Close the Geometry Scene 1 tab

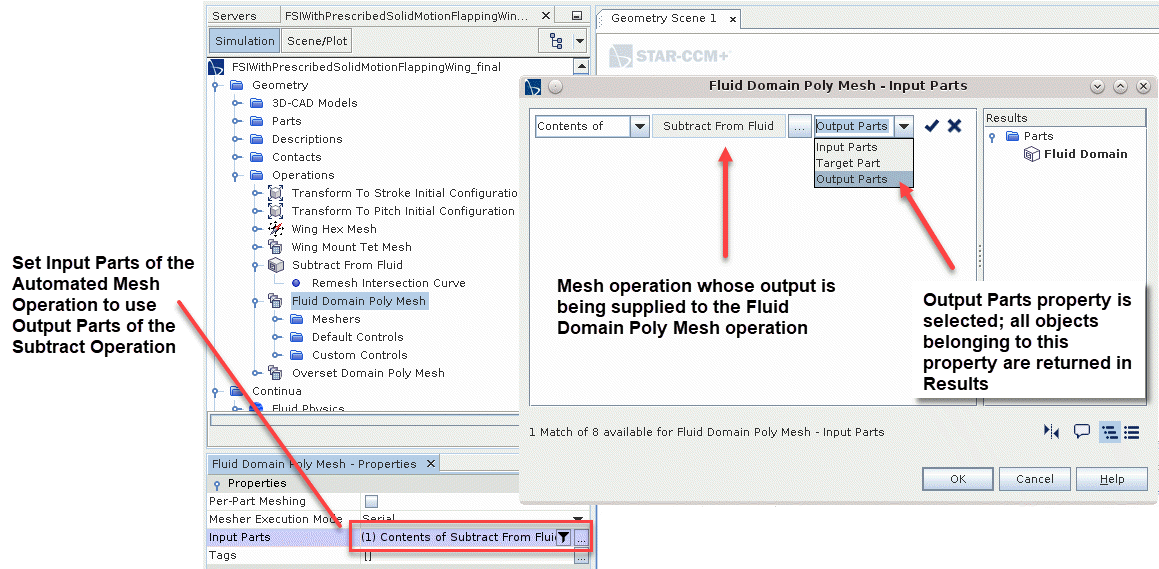[733, 19]
